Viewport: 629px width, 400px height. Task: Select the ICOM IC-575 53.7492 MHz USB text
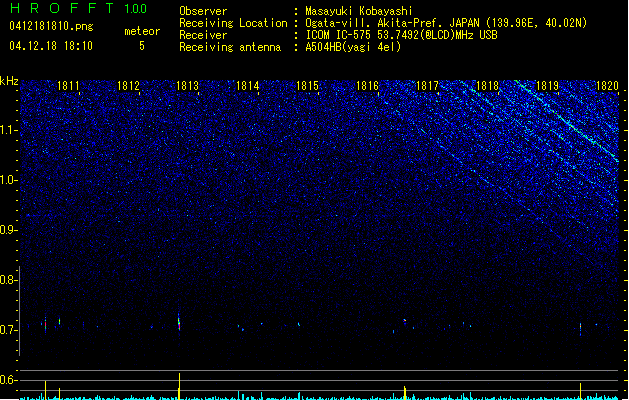(x=402, y=35)
